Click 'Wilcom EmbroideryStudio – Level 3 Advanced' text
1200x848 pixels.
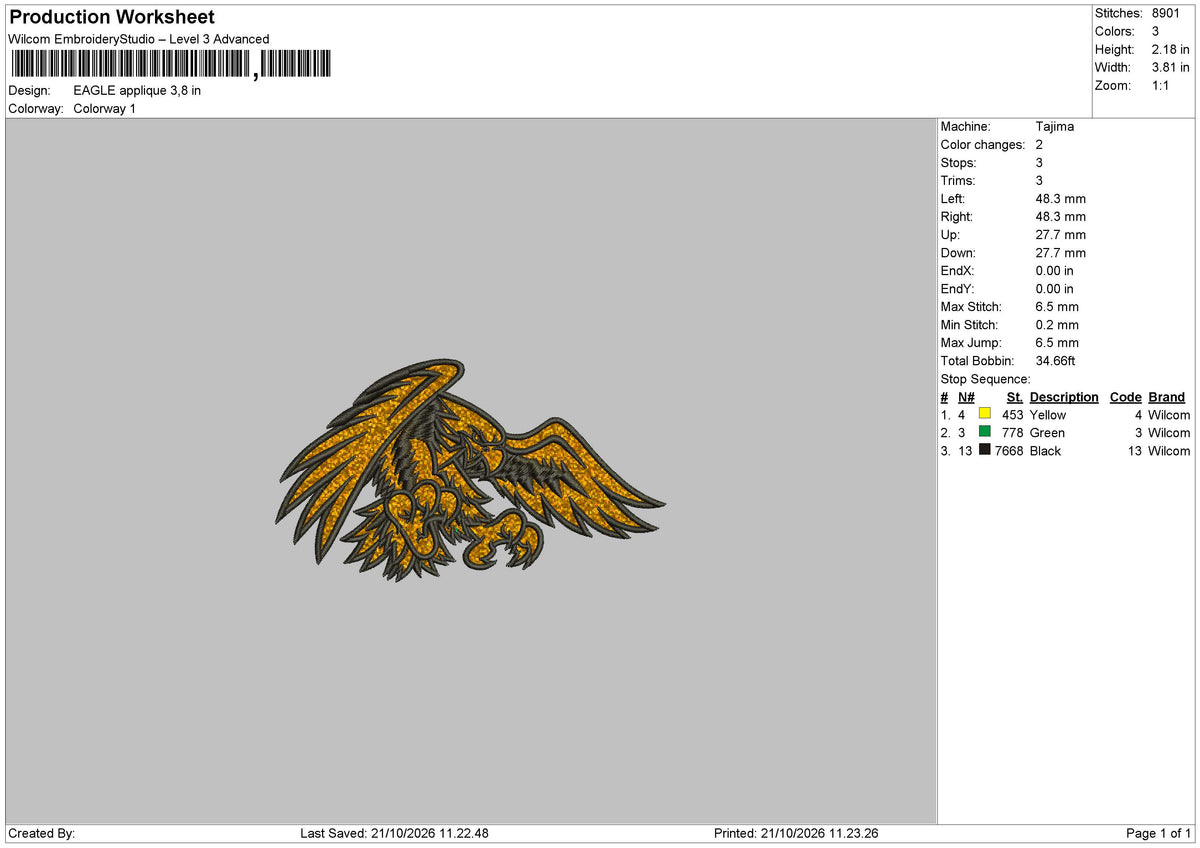pos(139,39)
